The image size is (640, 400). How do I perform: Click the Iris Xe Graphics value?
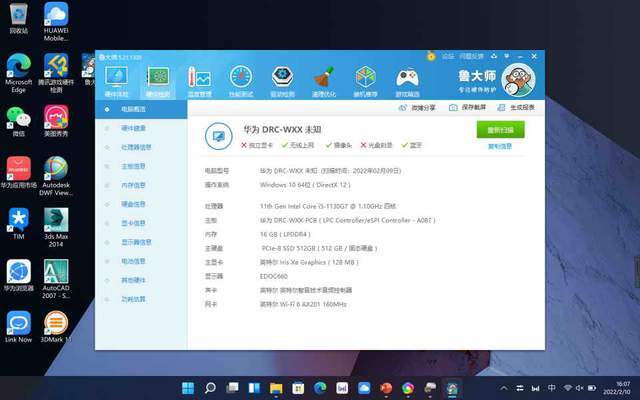point(309,262)
